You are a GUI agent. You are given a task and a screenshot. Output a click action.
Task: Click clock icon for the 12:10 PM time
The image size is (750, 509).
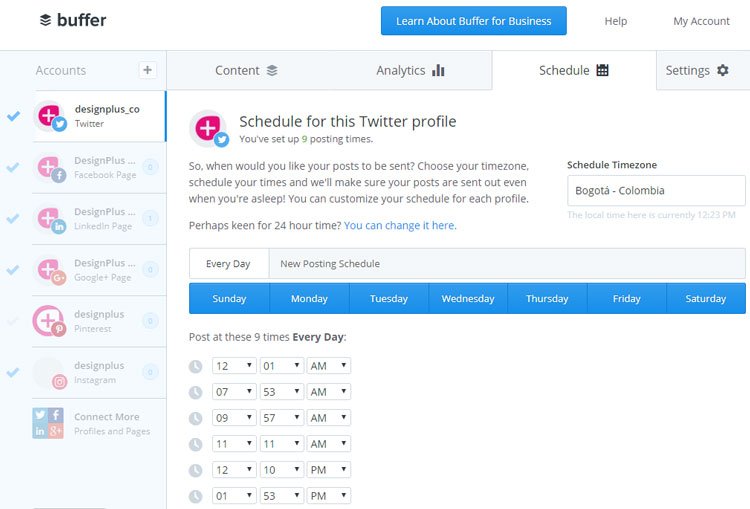click(x=195, y=470)
